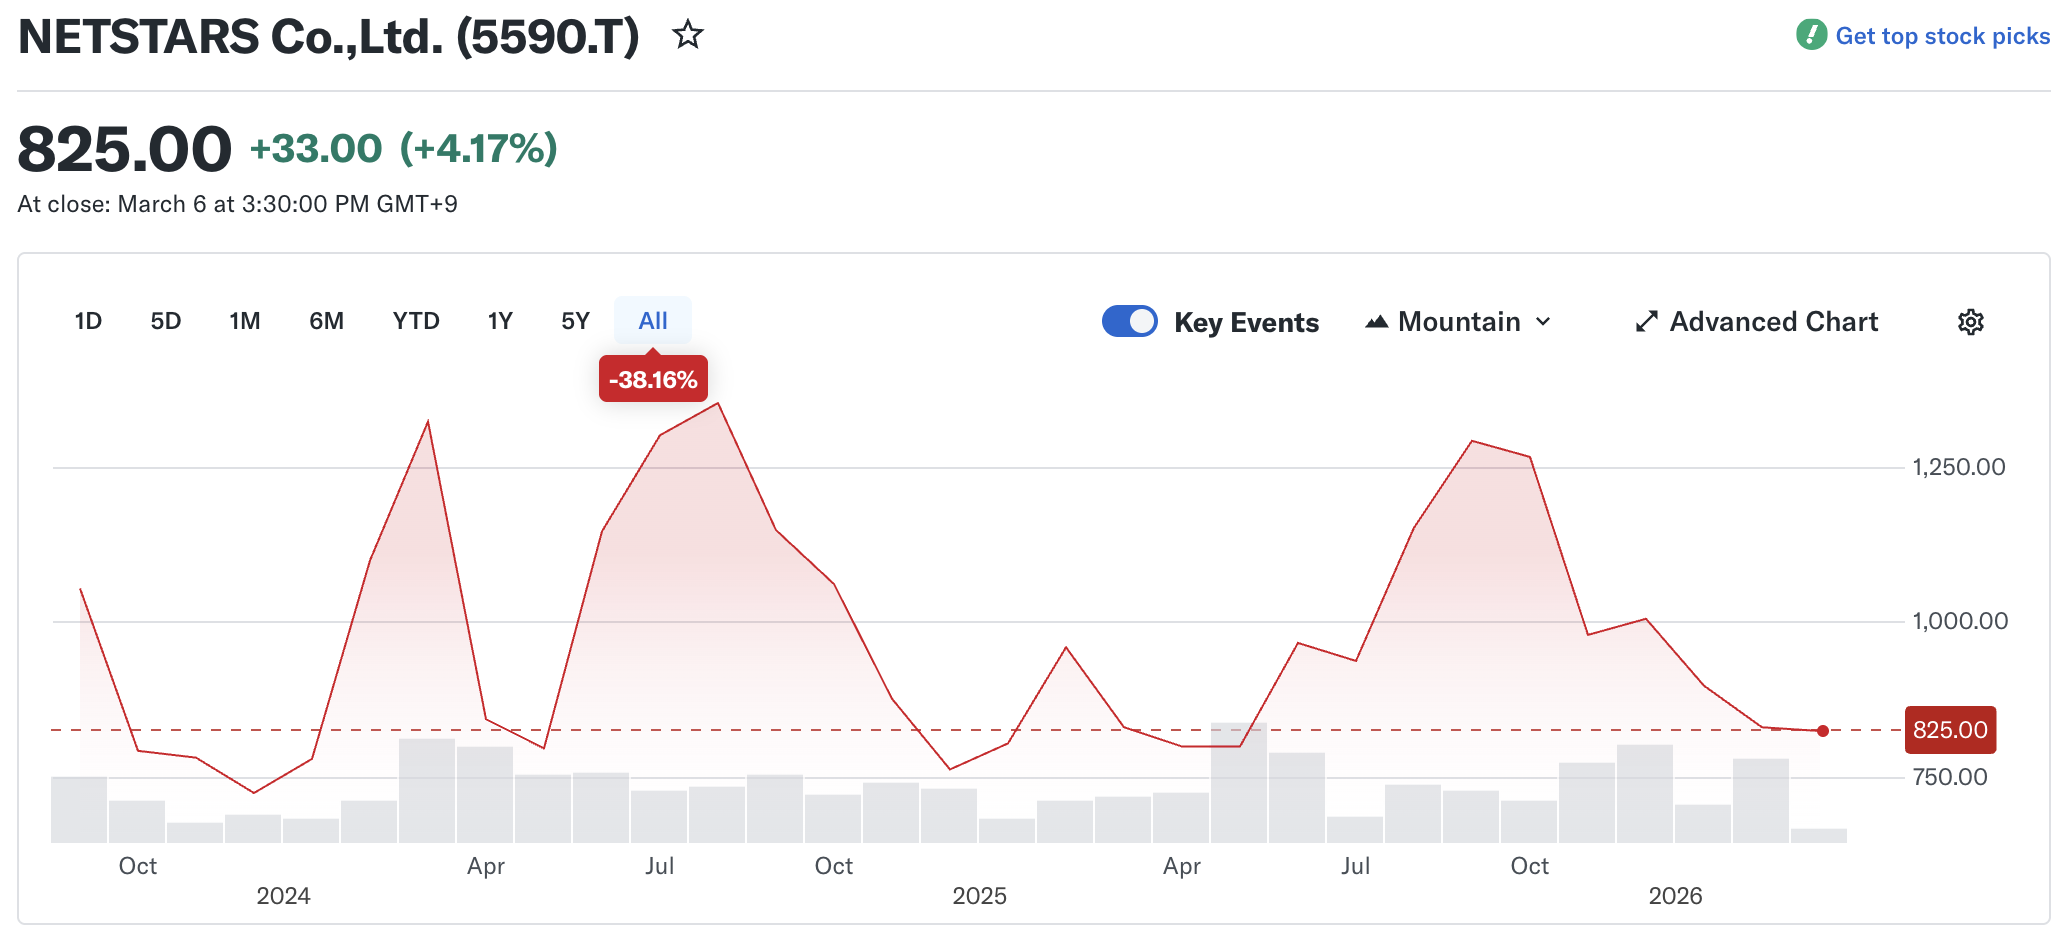Open chart settings gear icon
This screenshot has height=935, width=2064.
pos(1970,322)
